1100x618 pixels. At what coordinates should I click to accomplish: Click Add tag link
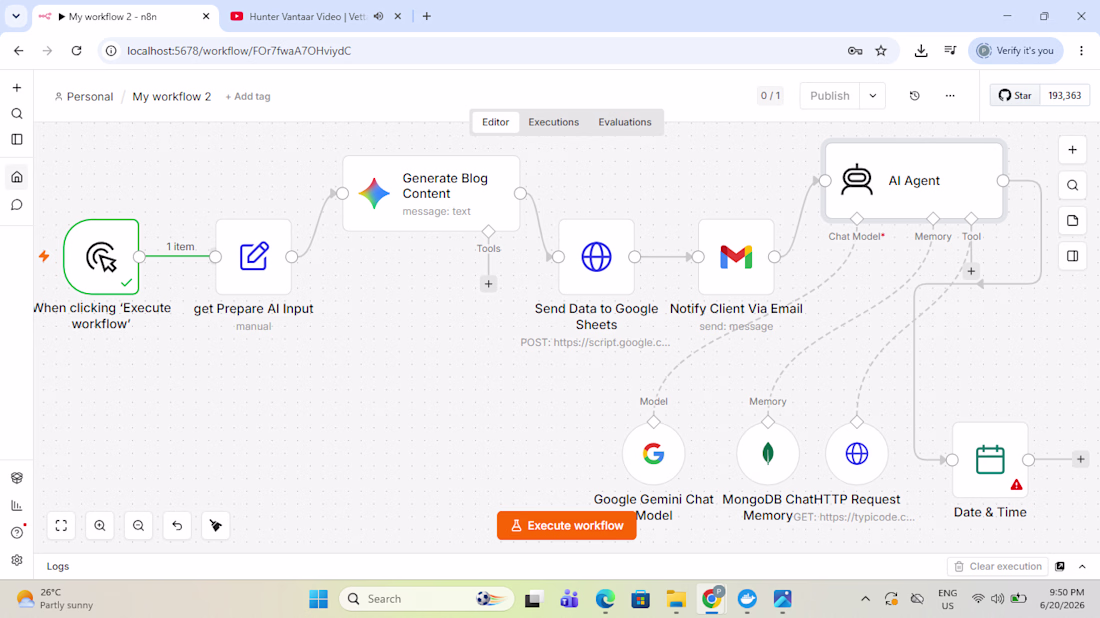pyautogui.click(x=248, y=97)
